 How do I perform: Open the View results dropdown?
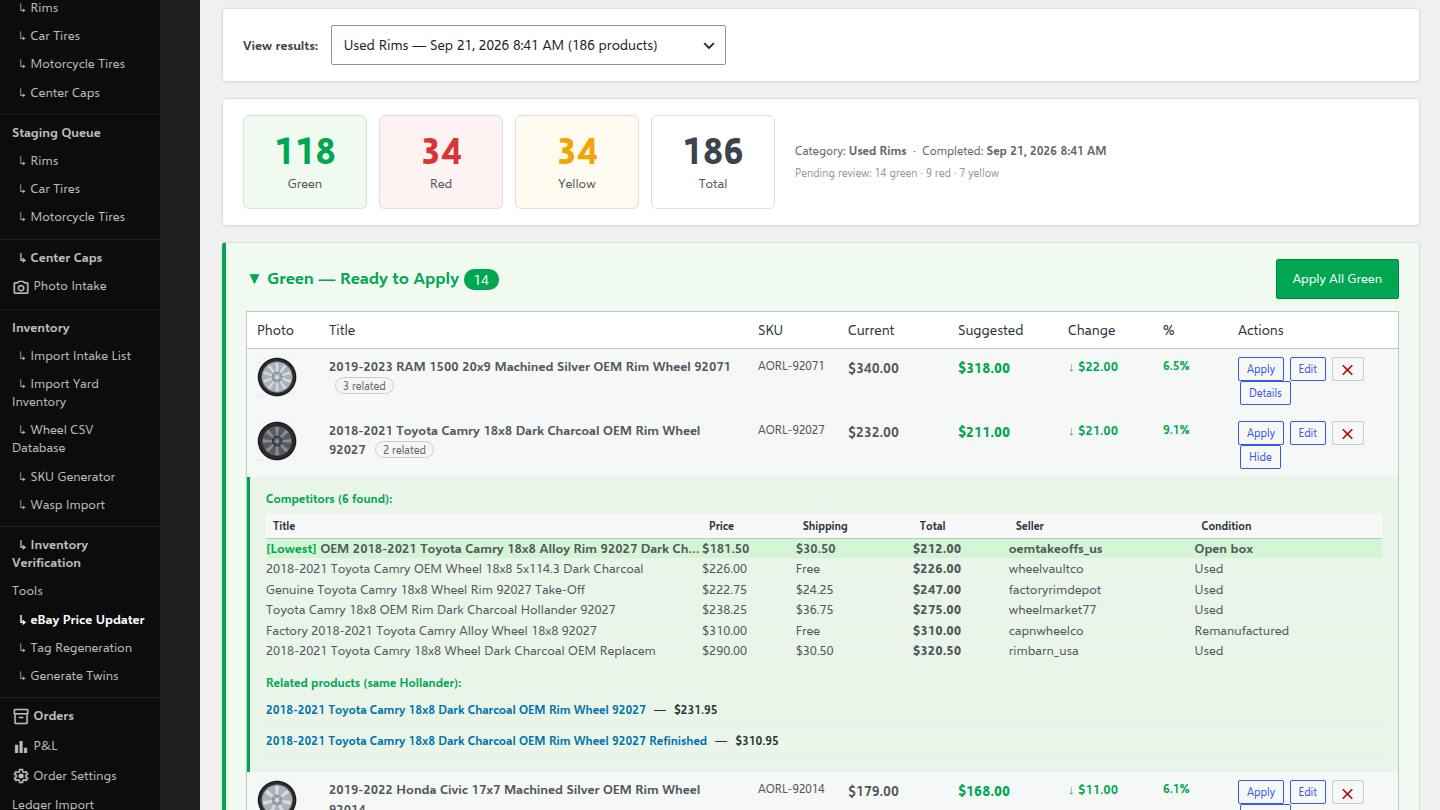[x=528, y=45]
